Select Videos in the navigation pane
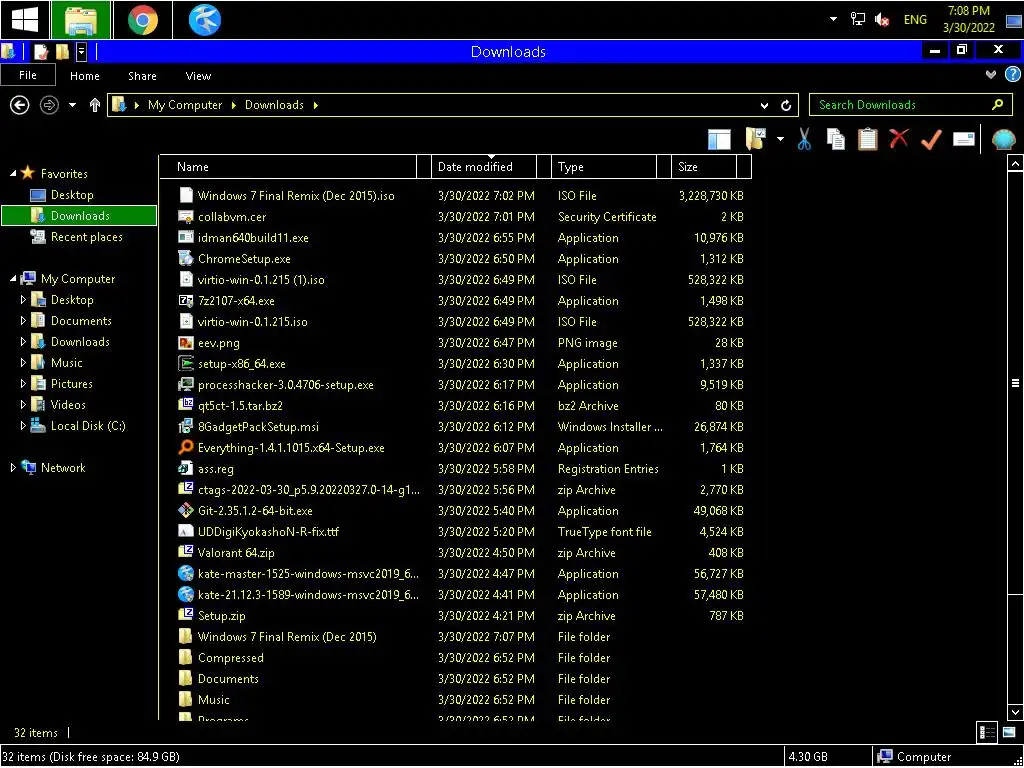 click(68, 405)
